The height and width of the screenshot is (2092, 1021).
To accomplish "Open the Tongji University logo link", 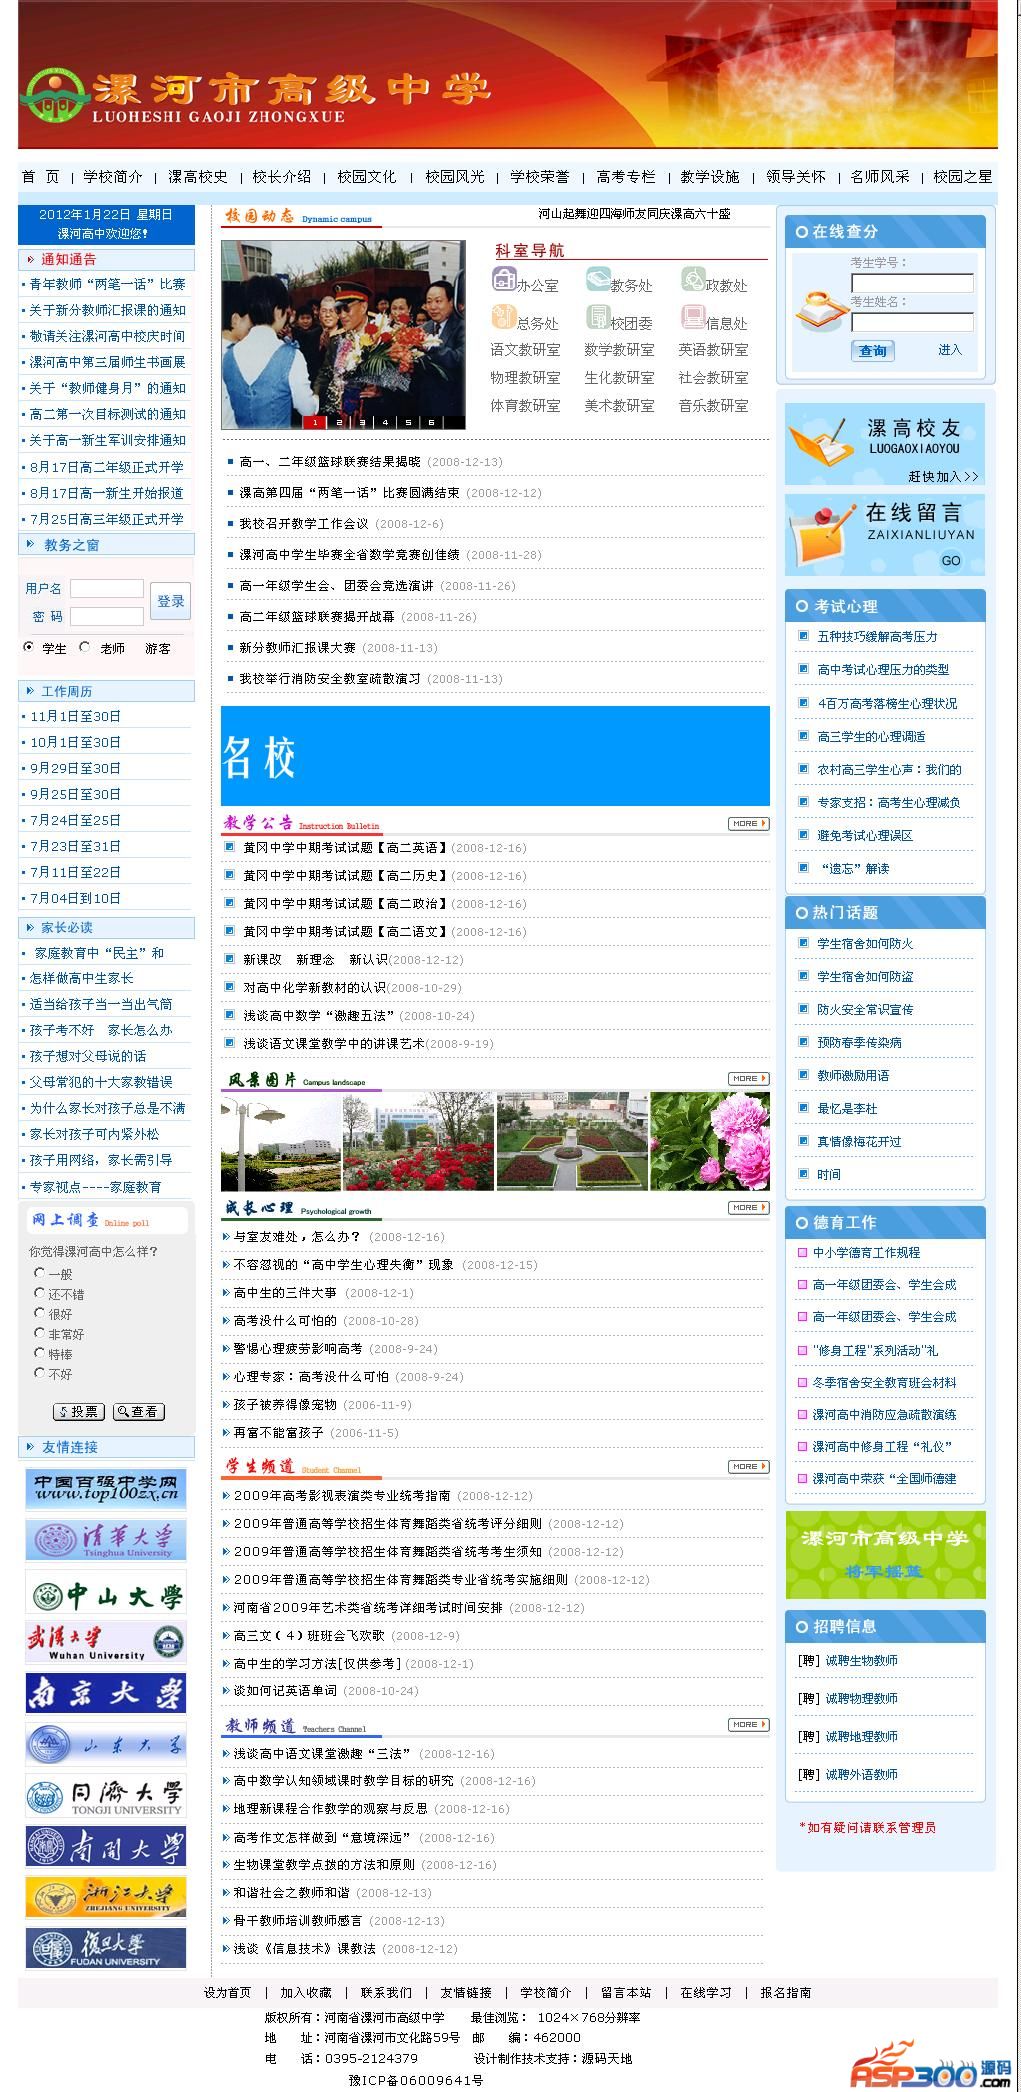I will click(x=105, y=1797).
